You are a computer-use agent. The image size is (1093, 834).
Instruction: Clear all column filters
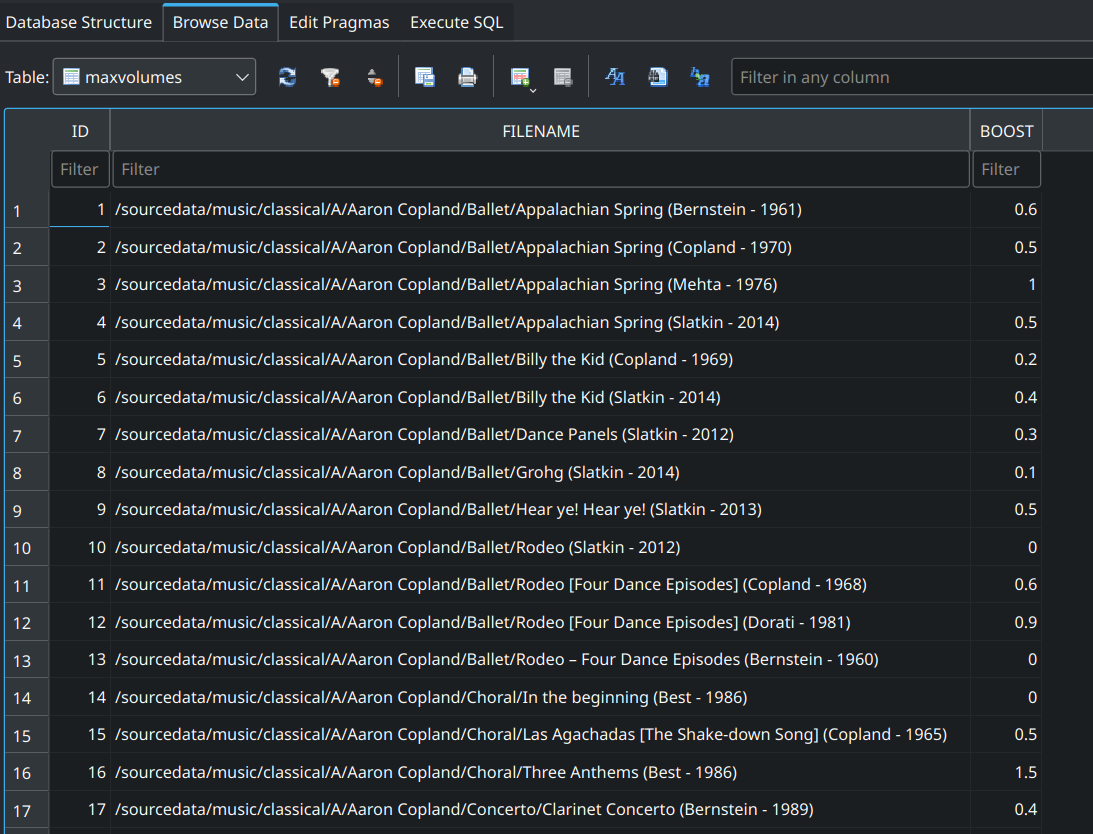point(331,77)
